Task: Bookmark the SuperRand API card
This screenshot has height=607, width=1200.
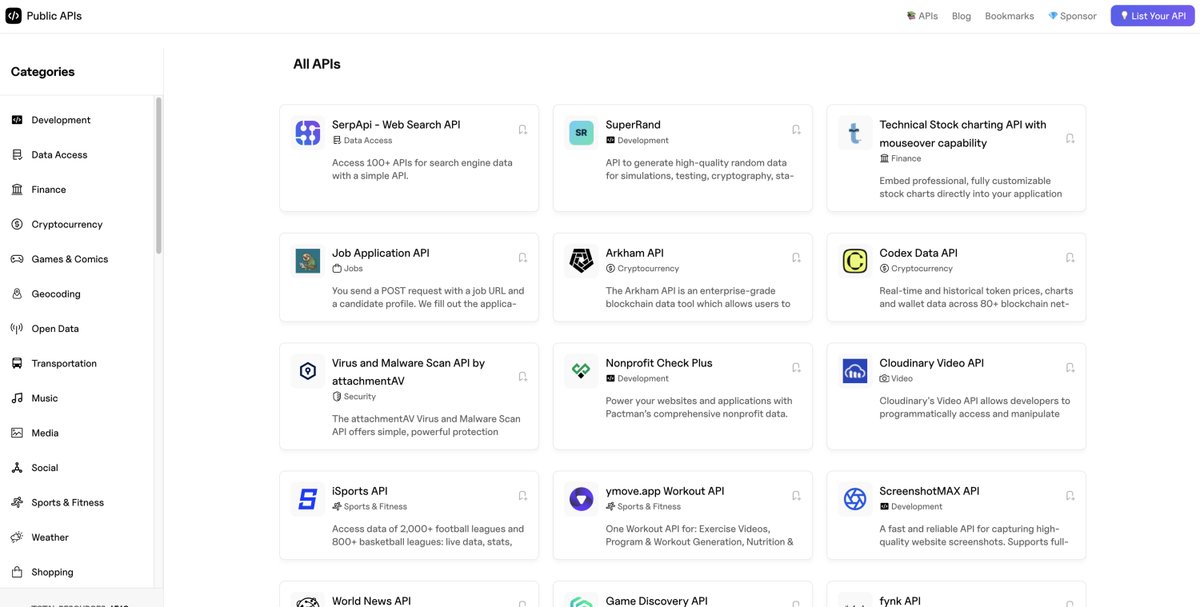Action: (x=796, y=129)
